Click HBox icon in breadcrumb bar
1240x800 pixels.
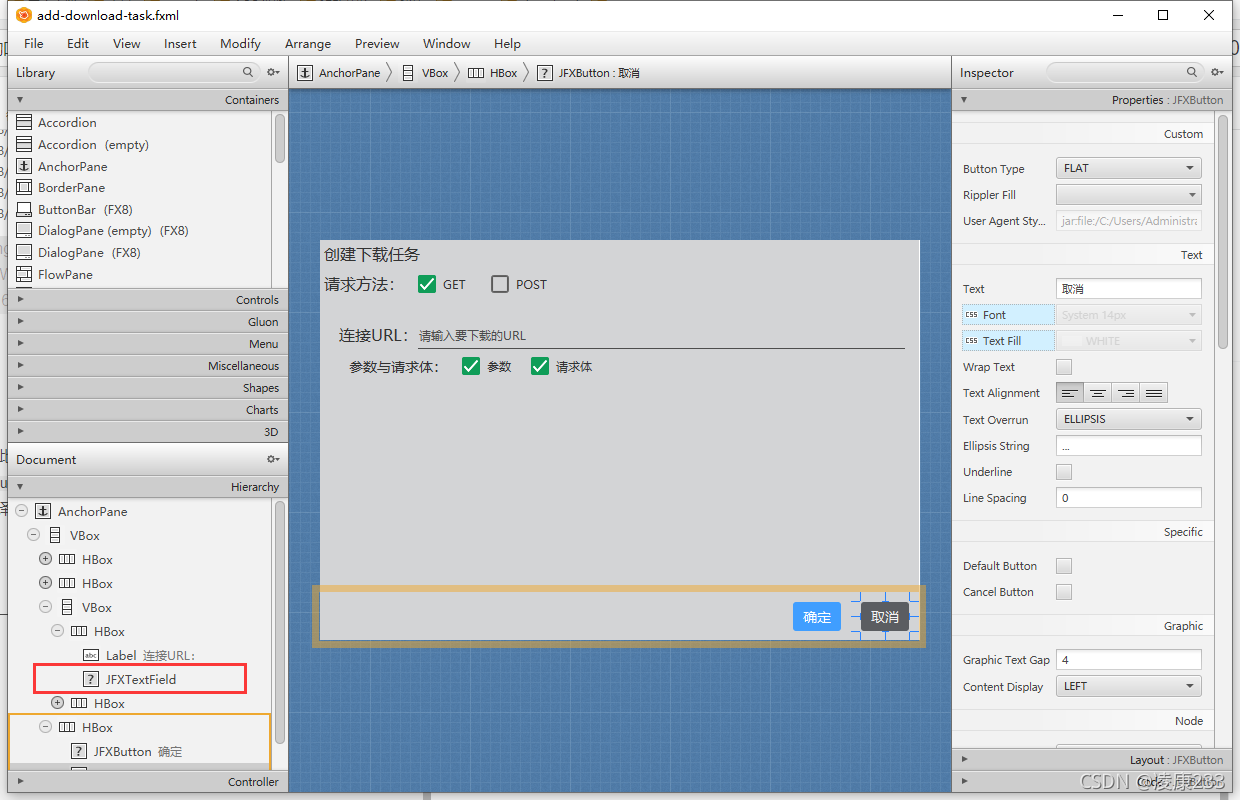(x=476, y=73)
